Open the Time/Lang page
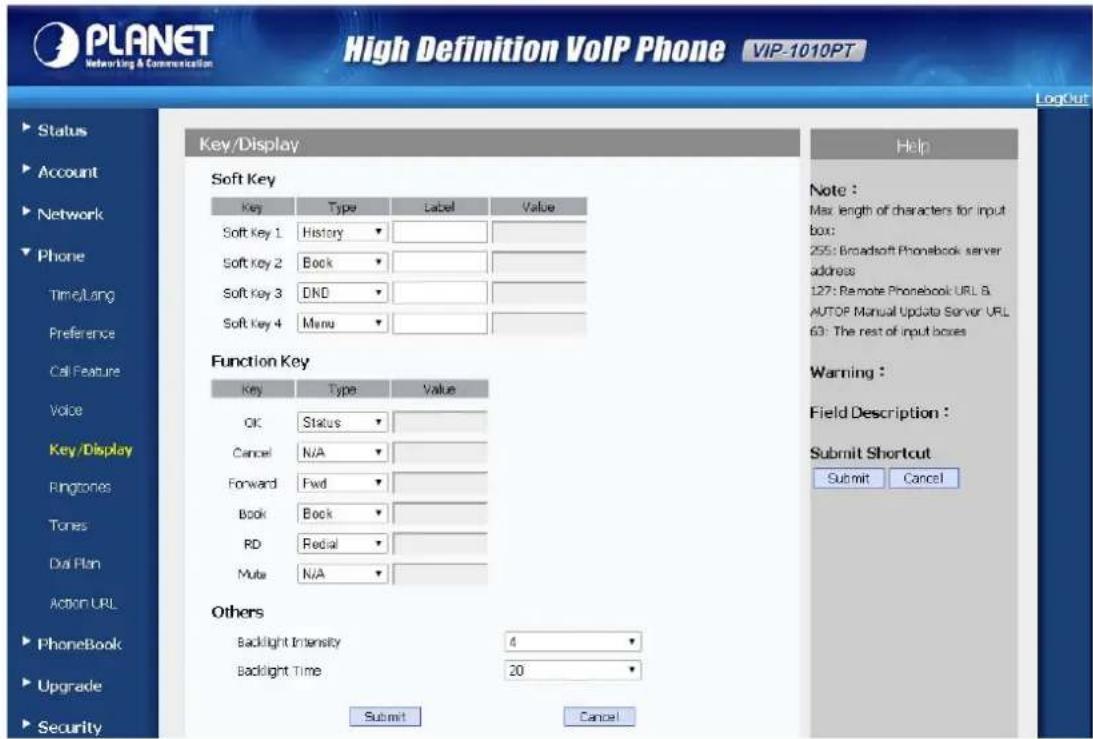 82,295
